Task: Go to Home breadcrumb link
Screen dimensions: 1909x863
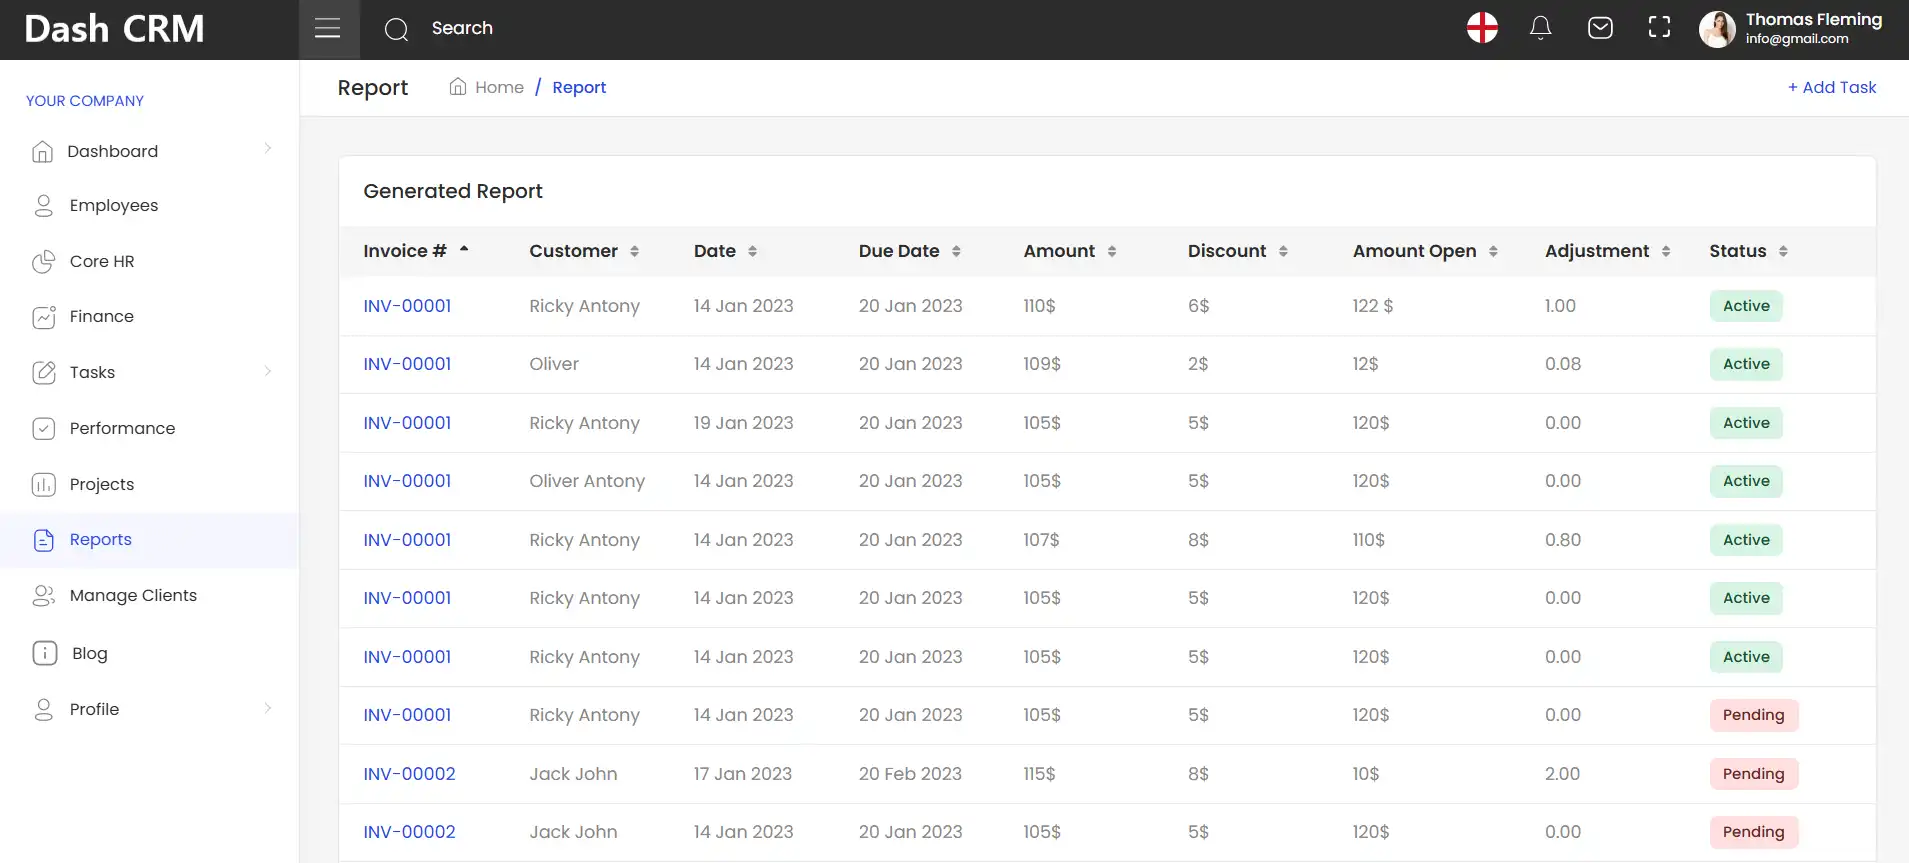Action: click(x=499, y=87)
